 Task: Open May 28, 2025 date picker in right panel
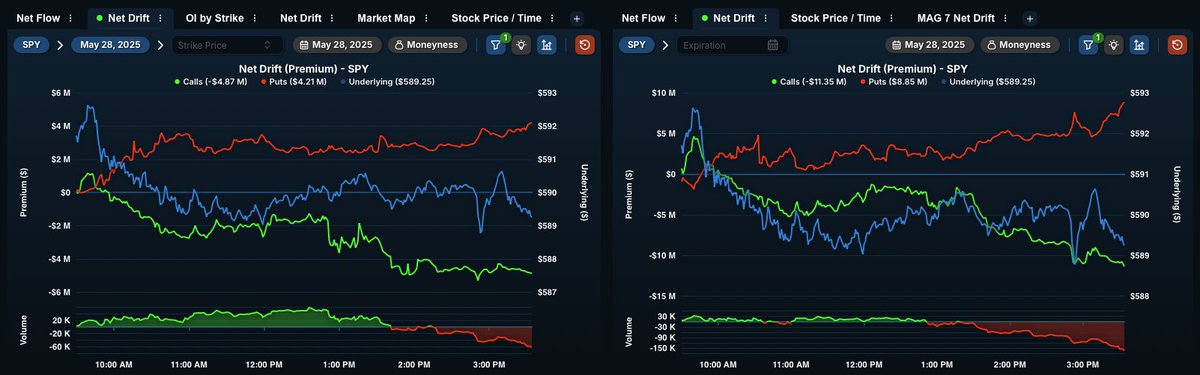point(931,45)
